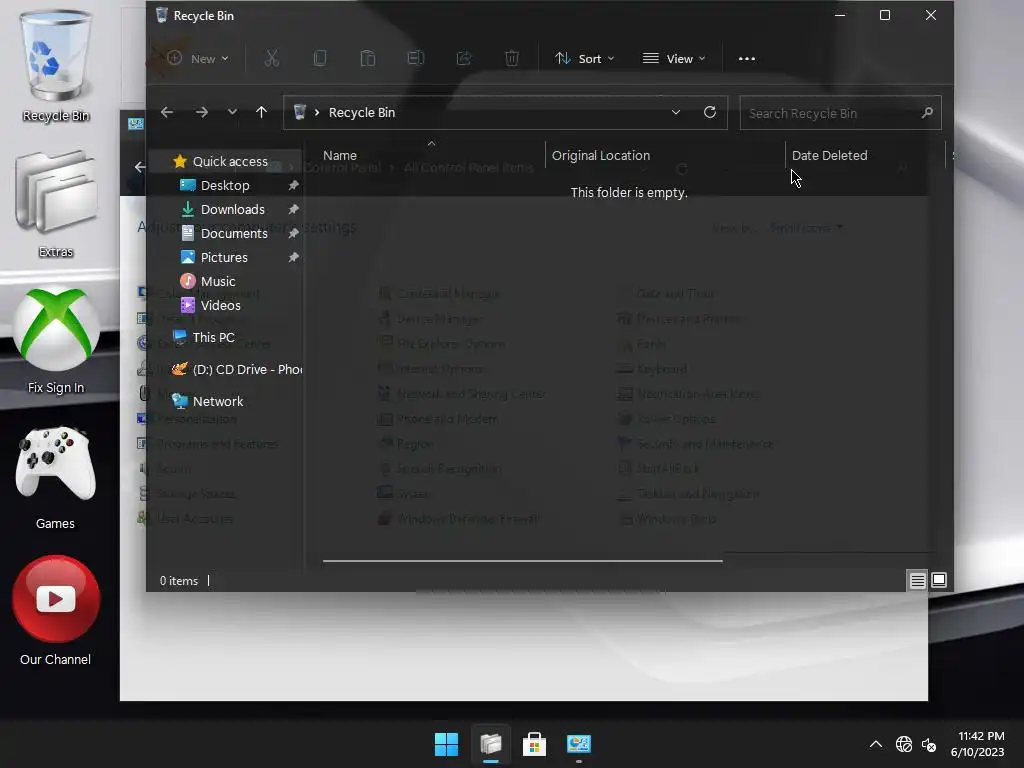Viewport: 1024px width, 768px height.
Task: Select Desktop in navigation pane
Action: 225,185
